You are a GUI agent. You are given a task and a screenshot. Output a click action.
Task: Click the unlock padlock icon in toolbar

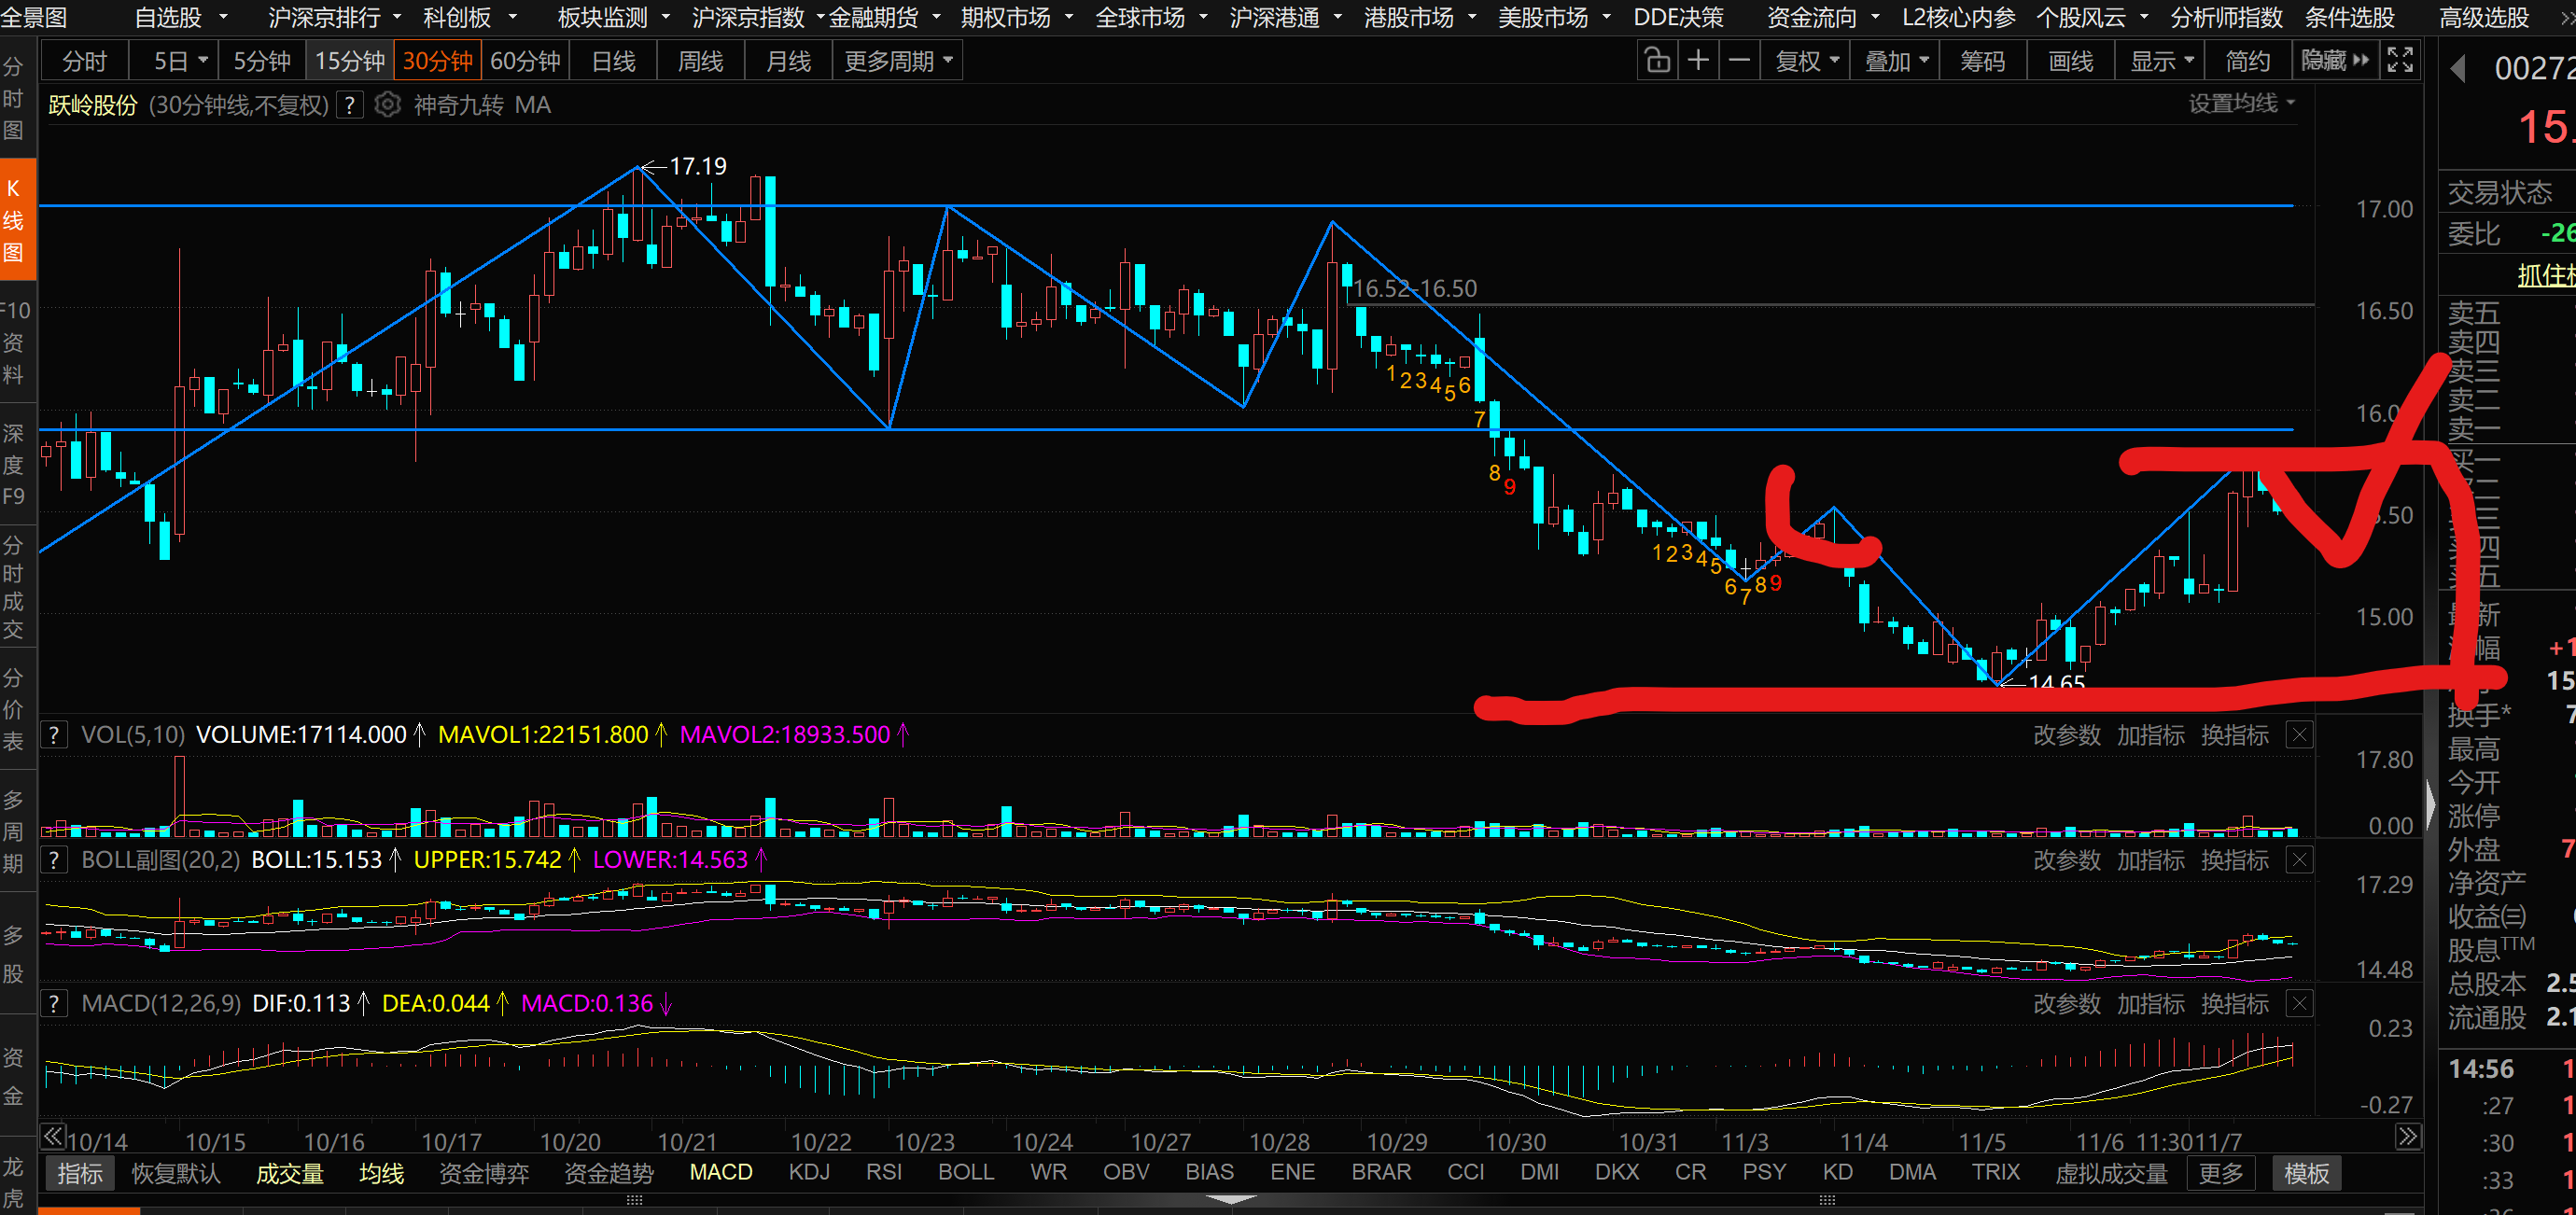pos(1657,61)
